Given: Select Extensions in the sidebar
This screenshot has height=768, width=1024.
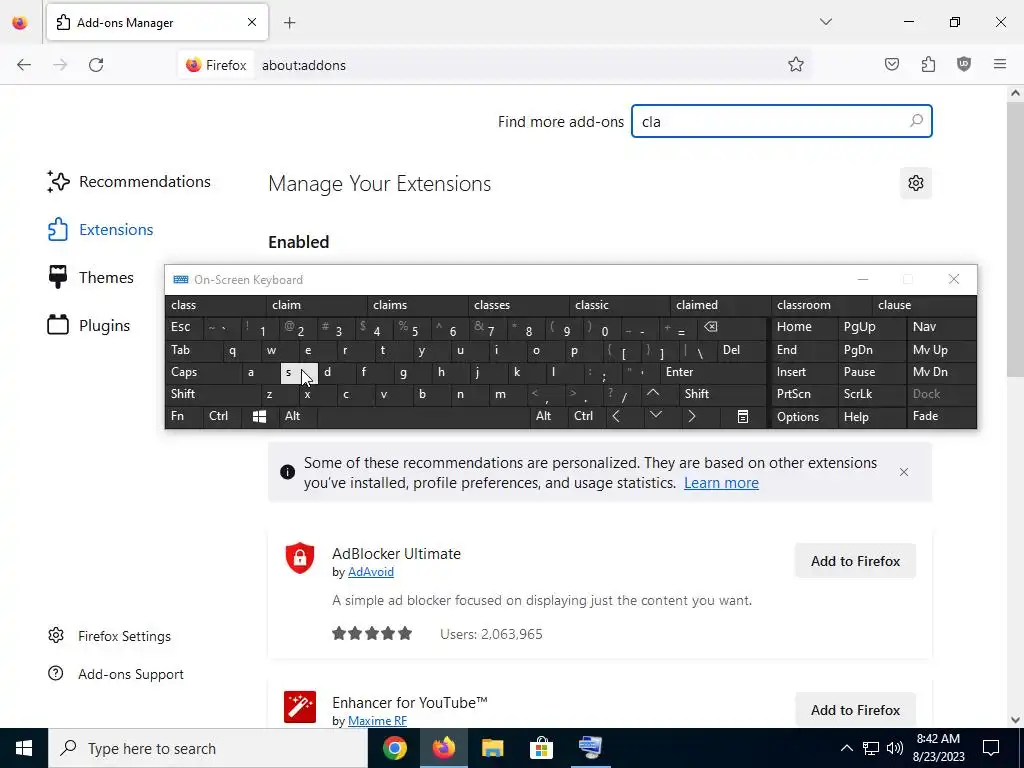Looking at the screenshot, I should [x=101, y=229].
